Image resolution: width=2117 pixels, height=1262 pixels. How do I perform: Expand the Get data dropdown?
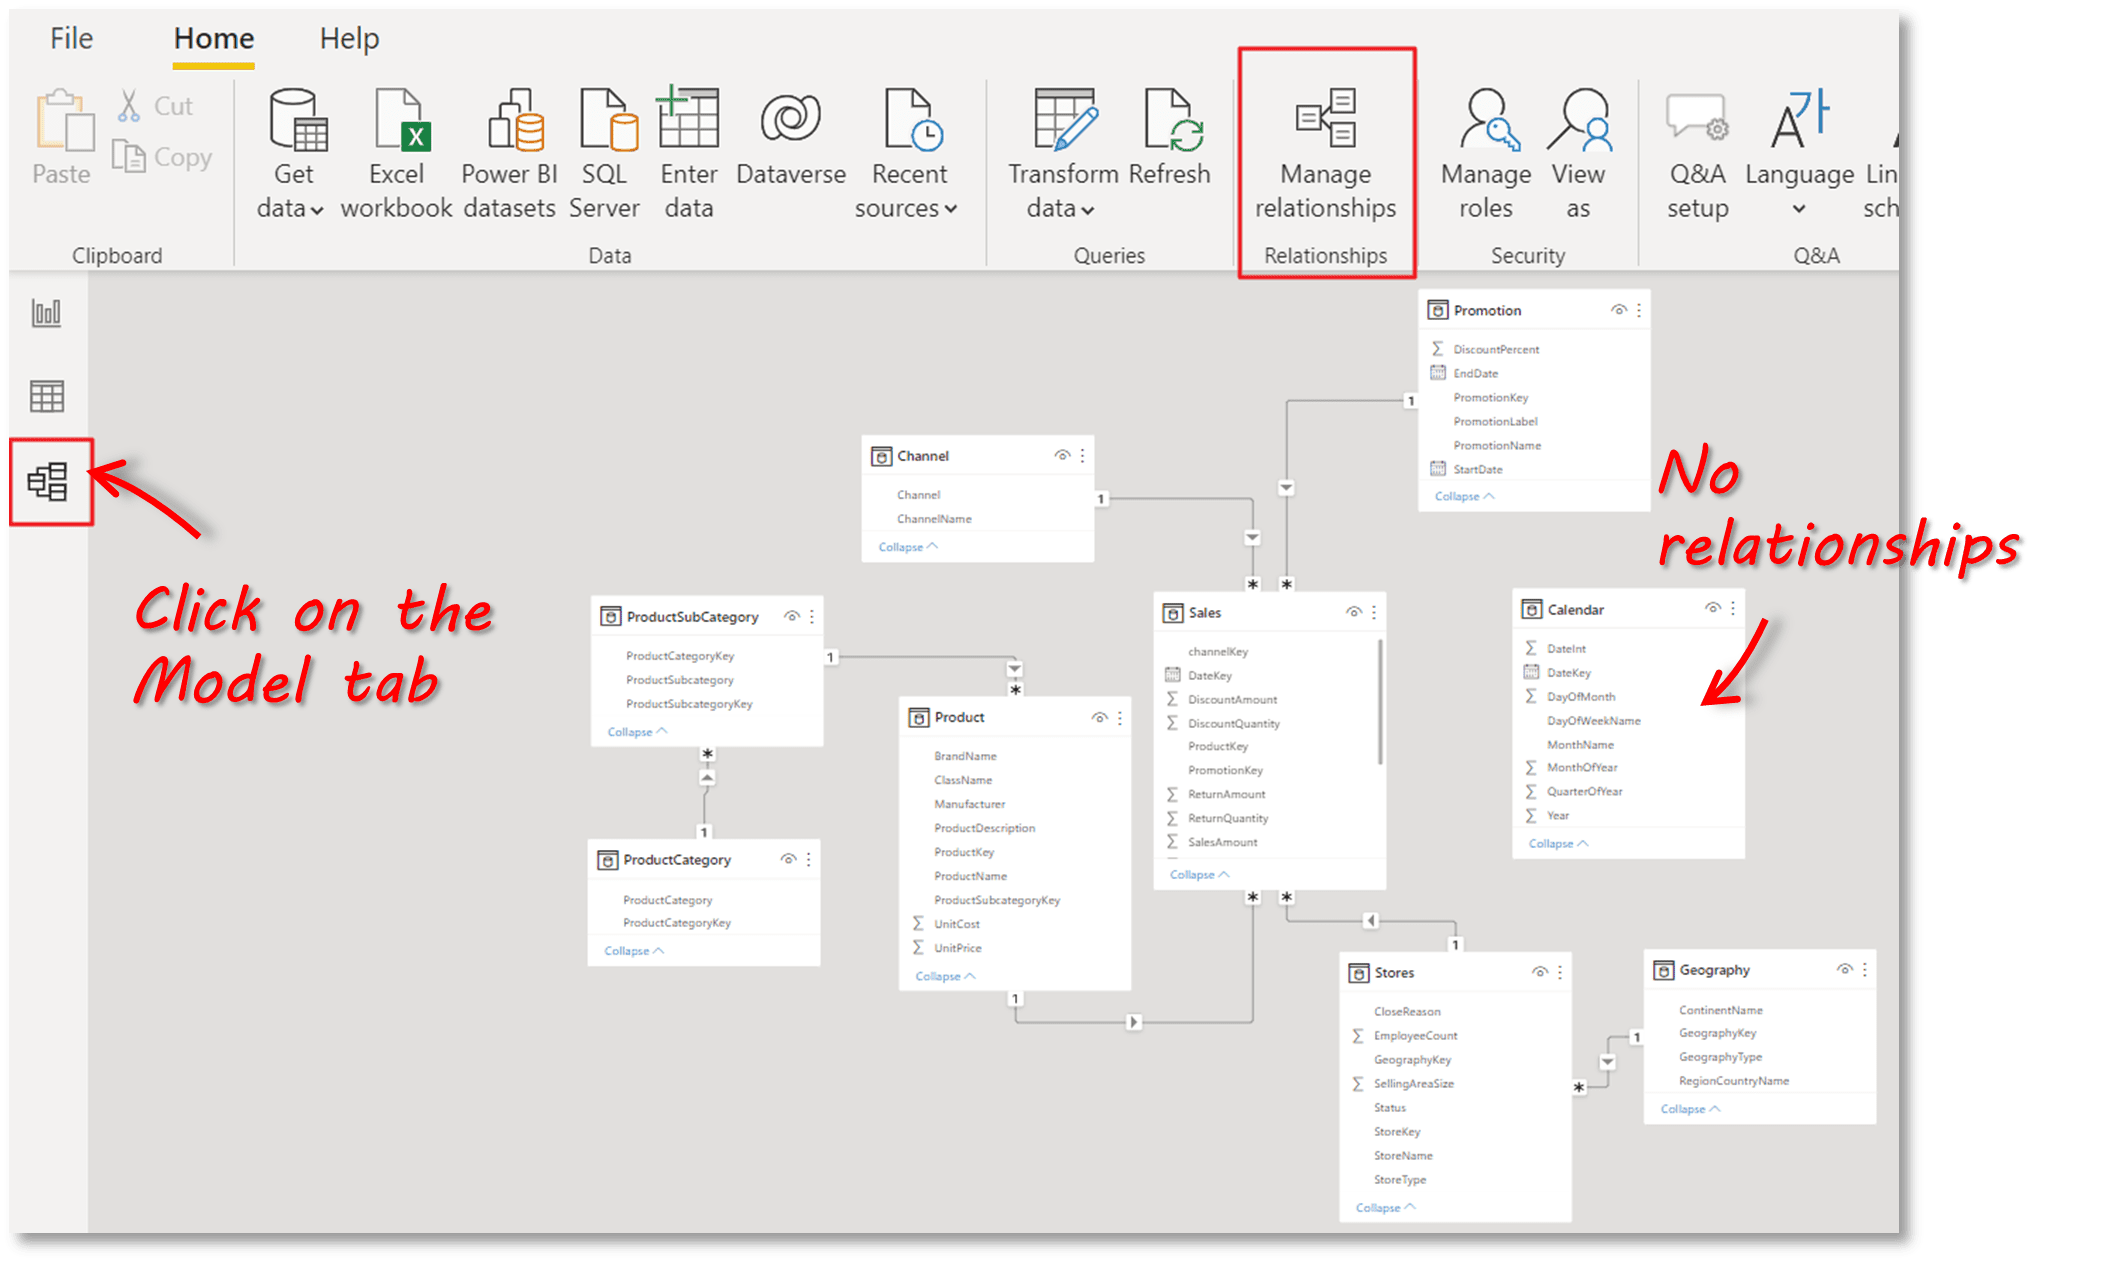pos(317,210)
